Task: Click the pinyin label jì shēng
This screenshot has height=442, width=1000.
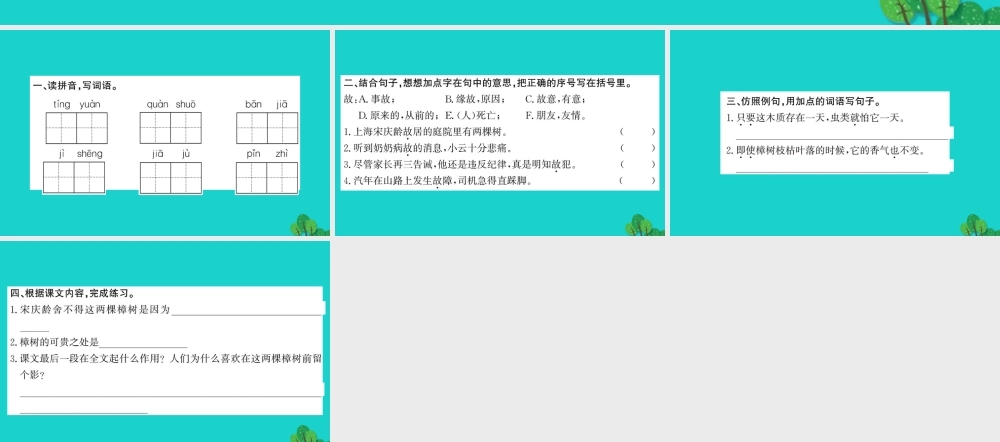Action: (x=80, y=154)
